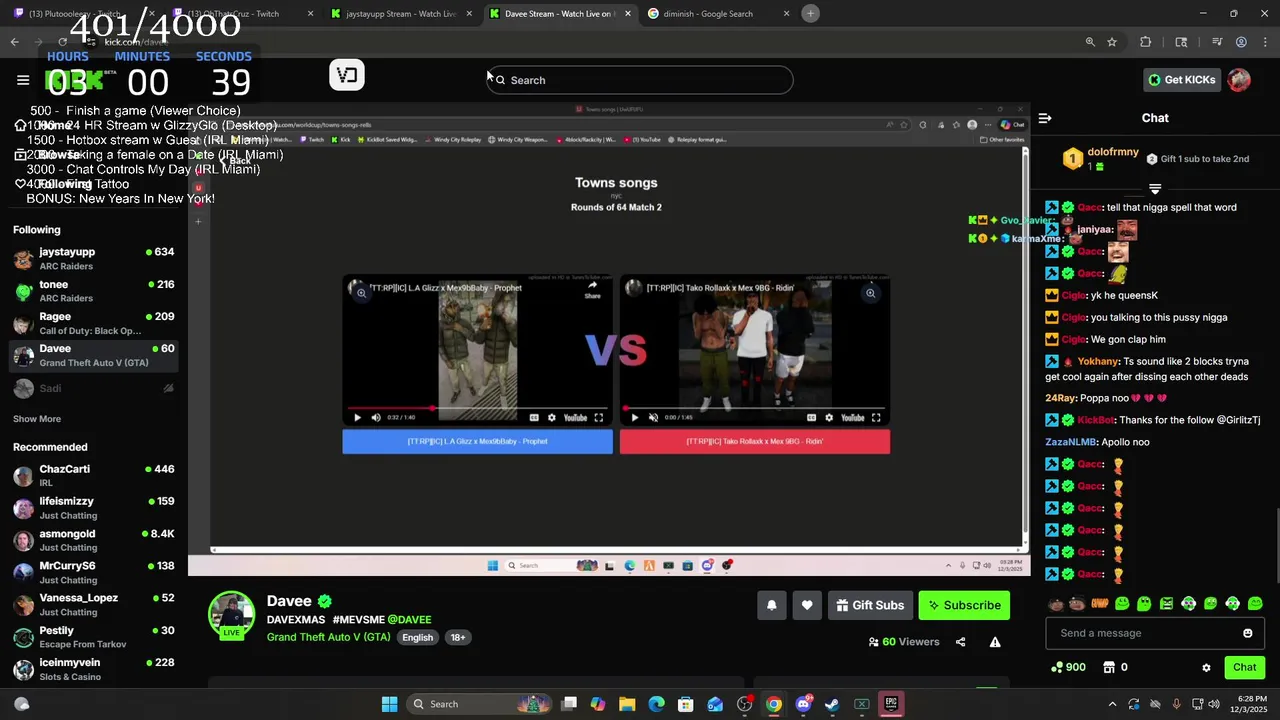The width and height of the screenshot is (1280, 720).
Task: Click the heart follow icon
Action: [807, 605]
